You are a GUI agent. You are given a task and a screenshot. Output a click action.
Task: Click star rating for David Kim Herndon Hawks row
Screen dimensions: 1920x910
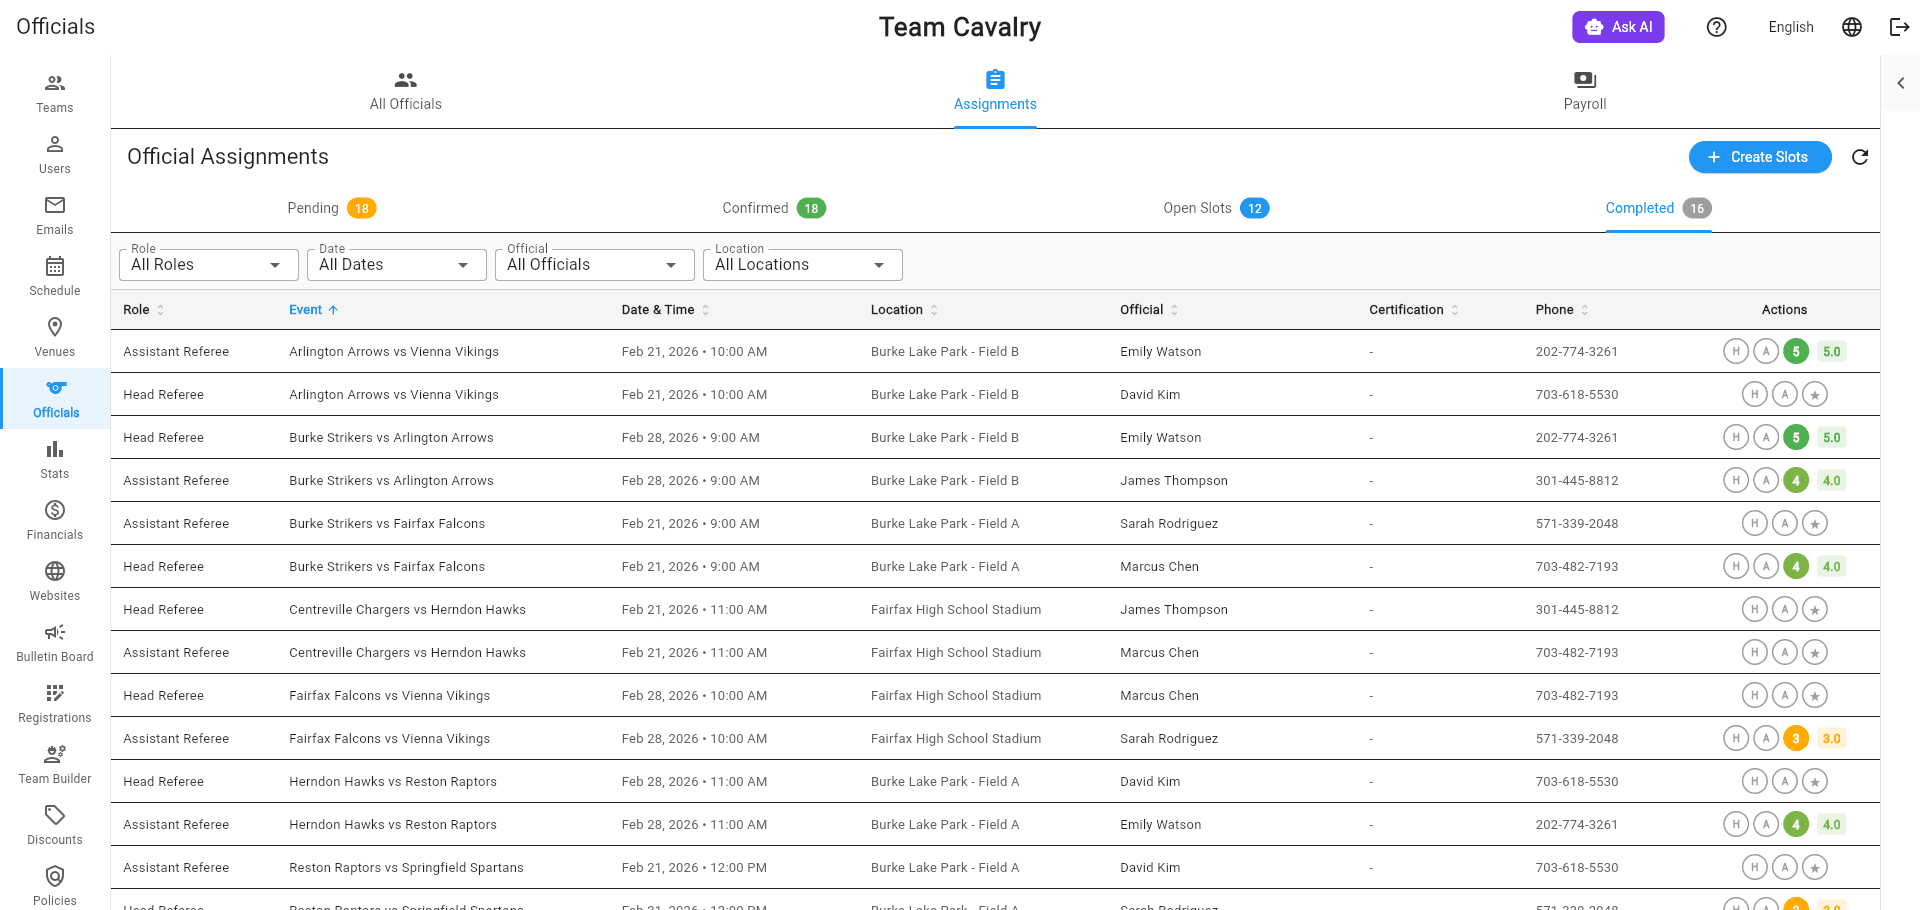pyautogui.click(x=1815, y=781)
